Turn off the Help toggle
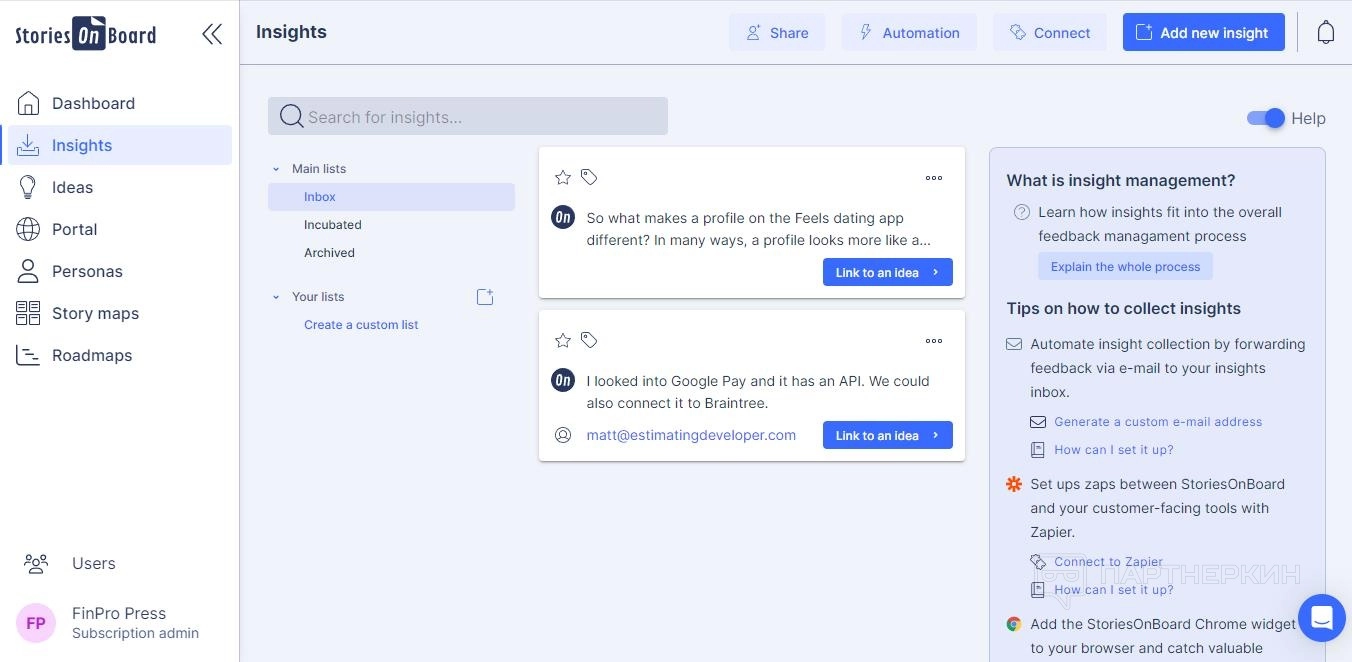The image size is (1352, 662). click(x=1265, y=118)
